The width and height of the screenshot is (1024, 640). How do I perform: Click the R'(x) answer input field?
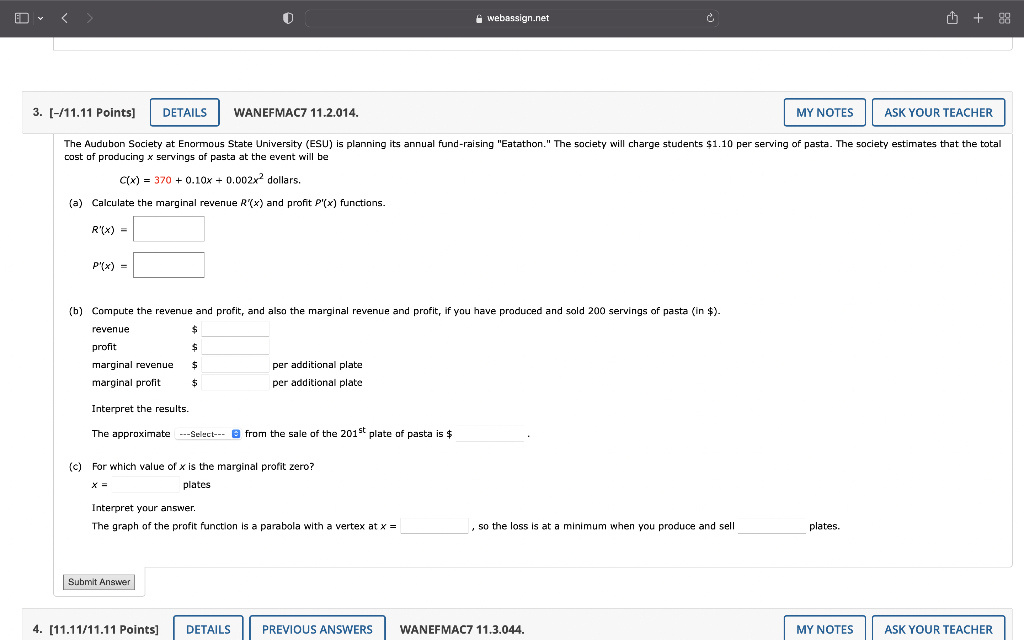(168, 229)
